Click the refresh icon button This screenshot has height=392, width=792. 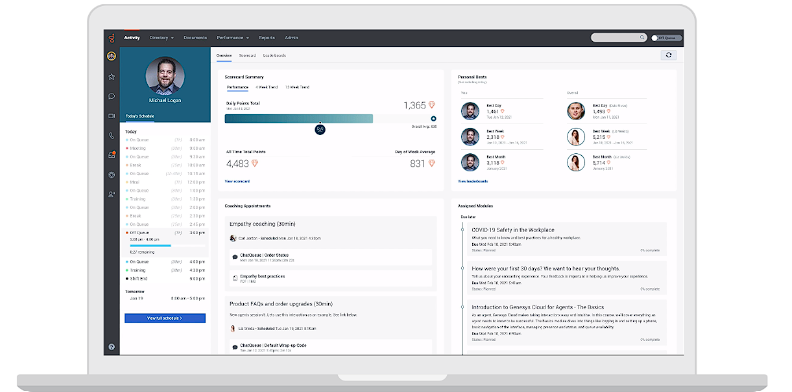click(x=668, y=55)
